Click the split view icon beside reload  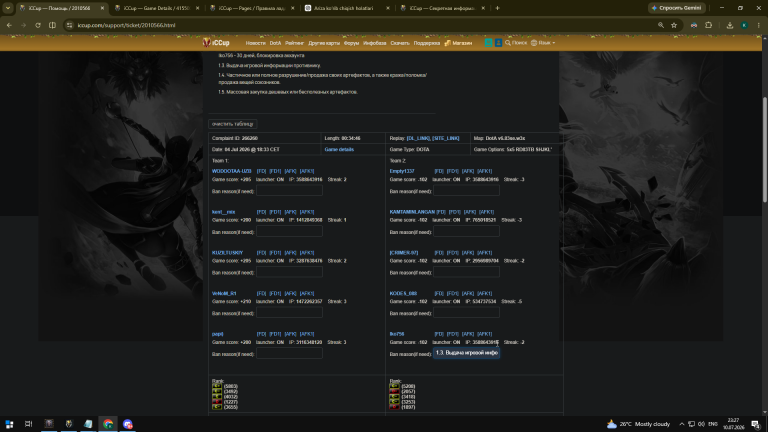[x=52, y=25]
